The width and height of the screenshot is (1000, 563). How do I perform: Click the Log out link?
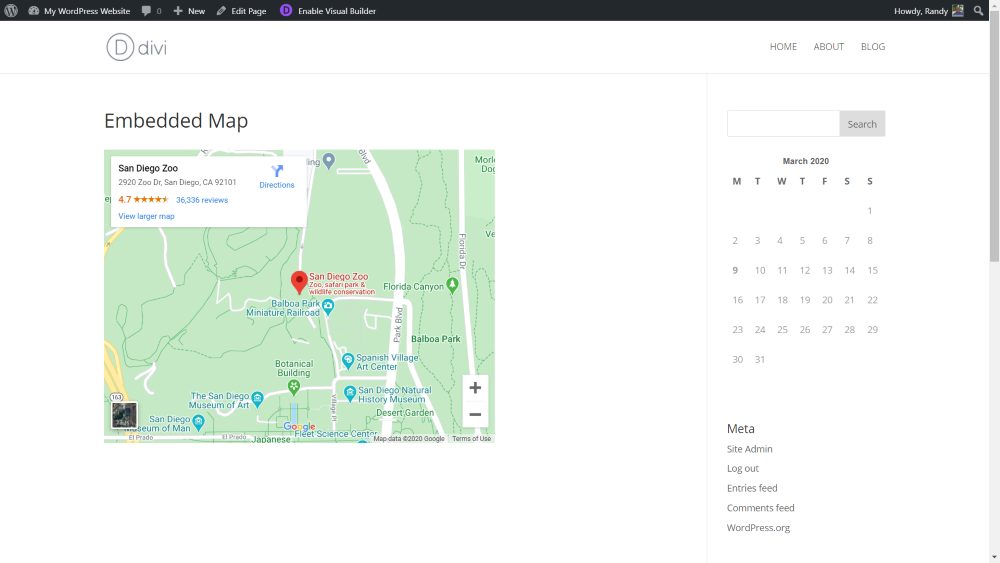(x=742, y=469)
